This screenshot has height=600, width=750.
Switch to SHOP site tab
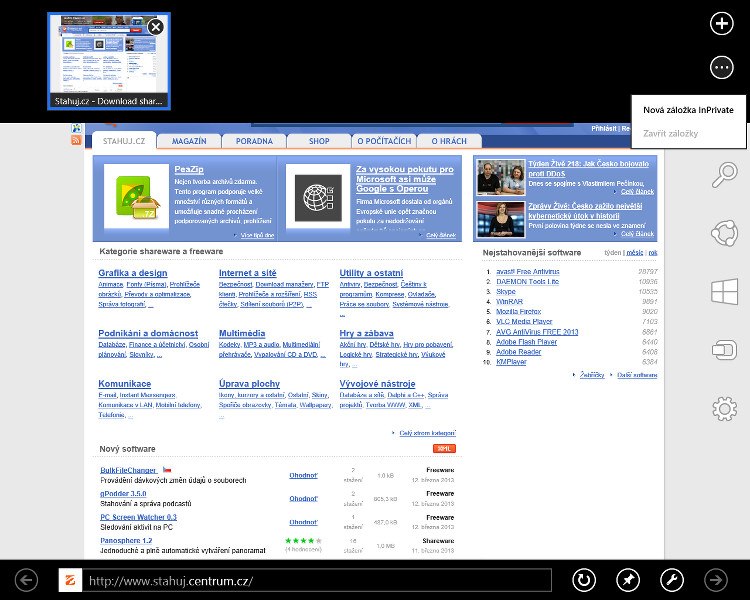coord(319,141)
